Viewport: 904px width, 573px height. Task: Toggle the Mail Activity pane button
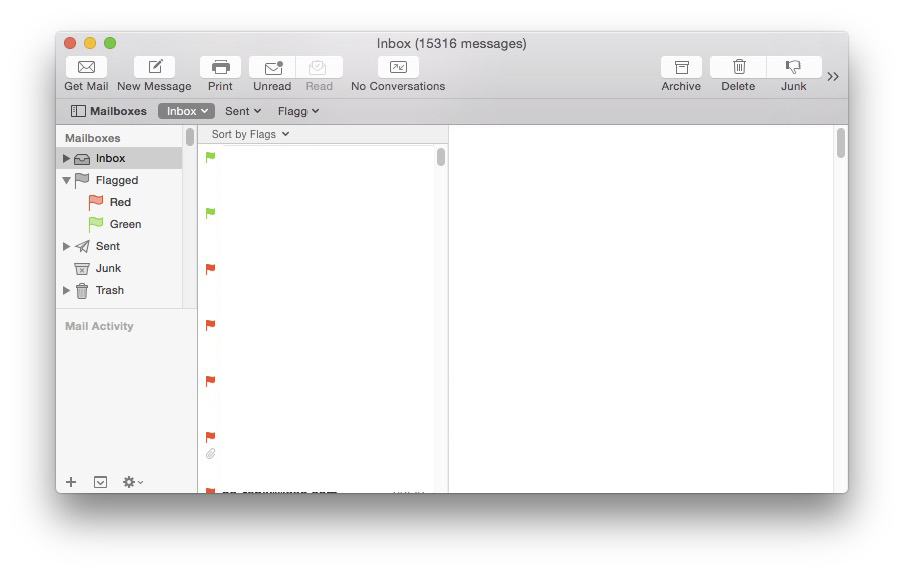pos(100,482)
